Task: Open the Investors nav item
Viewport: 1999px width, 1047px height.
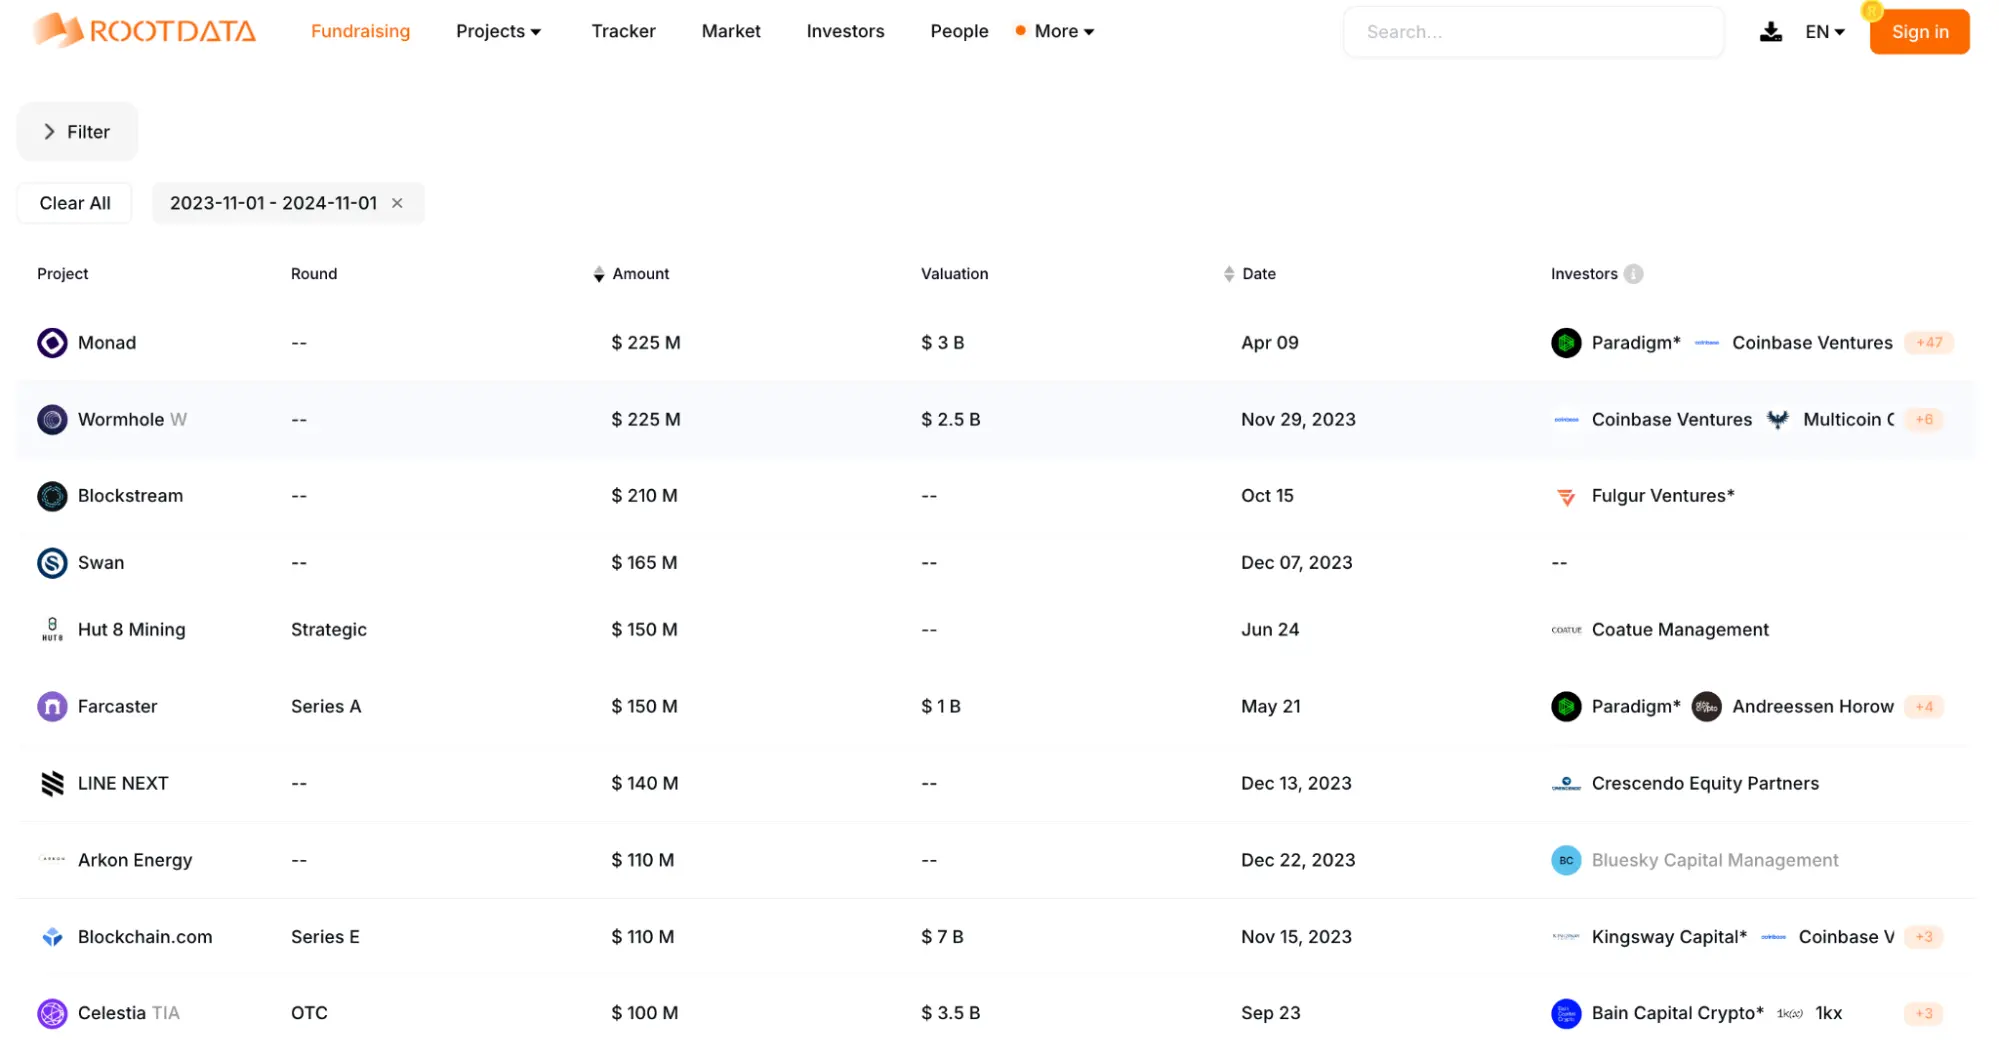Action: click(845, 32)
